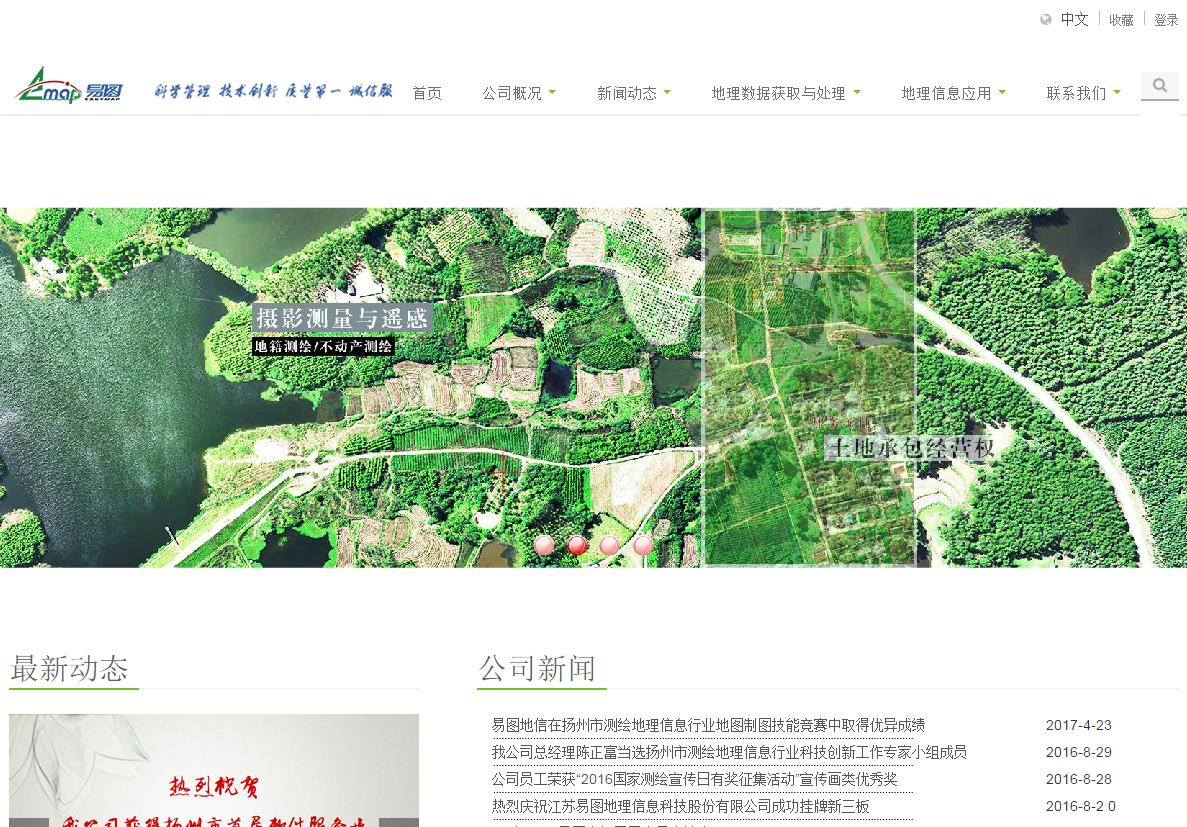Expand the 联系我们 dropdown arrow
Screen dimensions: 1187x827
click(1117, 92)
